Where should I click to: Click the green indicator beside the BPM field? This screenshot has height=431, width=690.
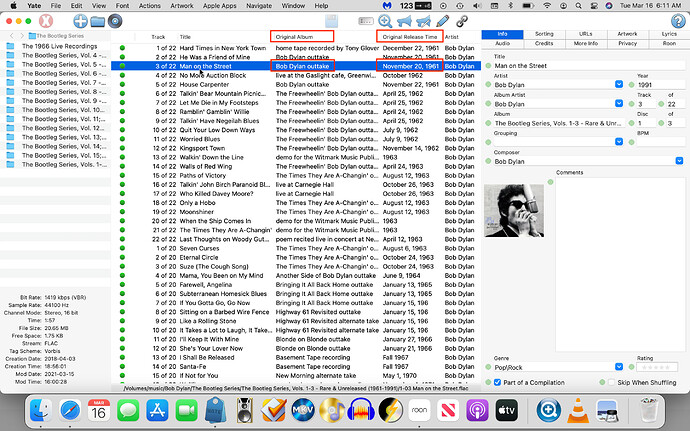[x=631, y=142]
